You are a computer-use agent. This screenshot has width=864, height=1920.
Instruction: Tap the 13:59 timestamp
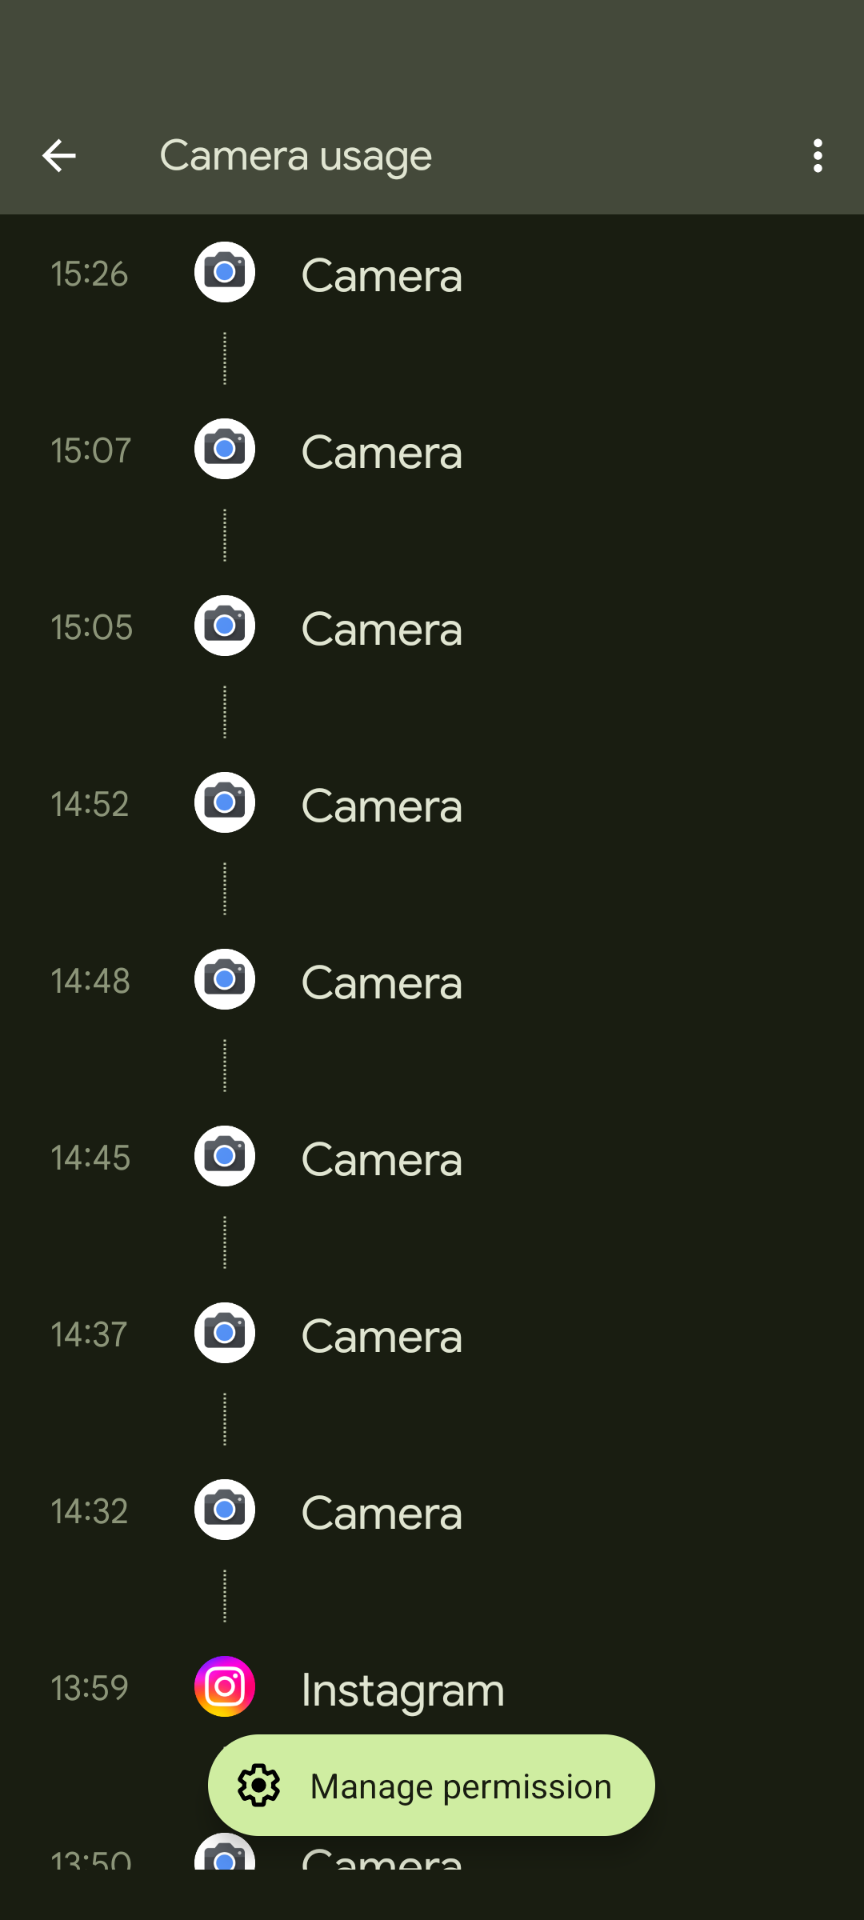(90, 1688)
